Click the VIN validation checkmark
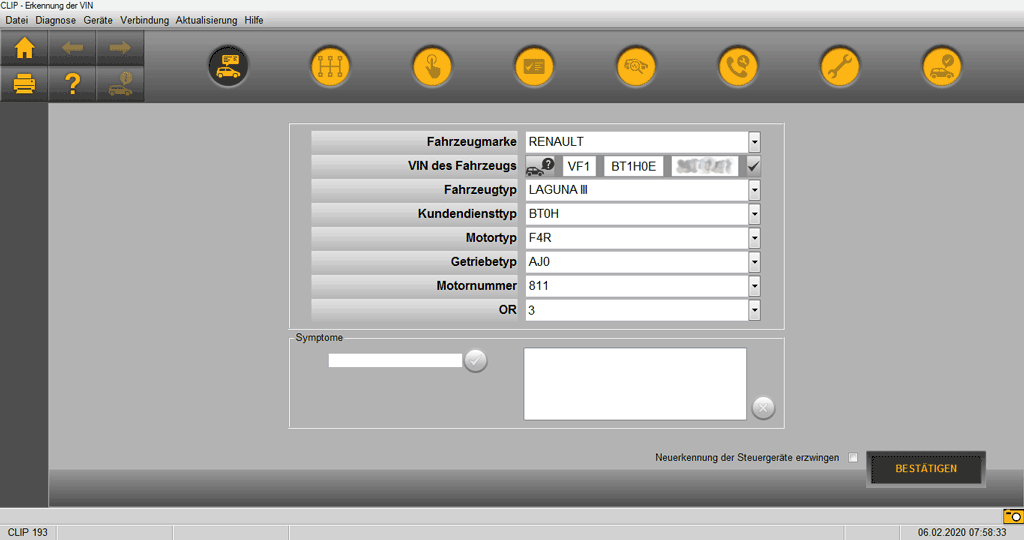Screen dimensions: 1024x540 (754, 166)
